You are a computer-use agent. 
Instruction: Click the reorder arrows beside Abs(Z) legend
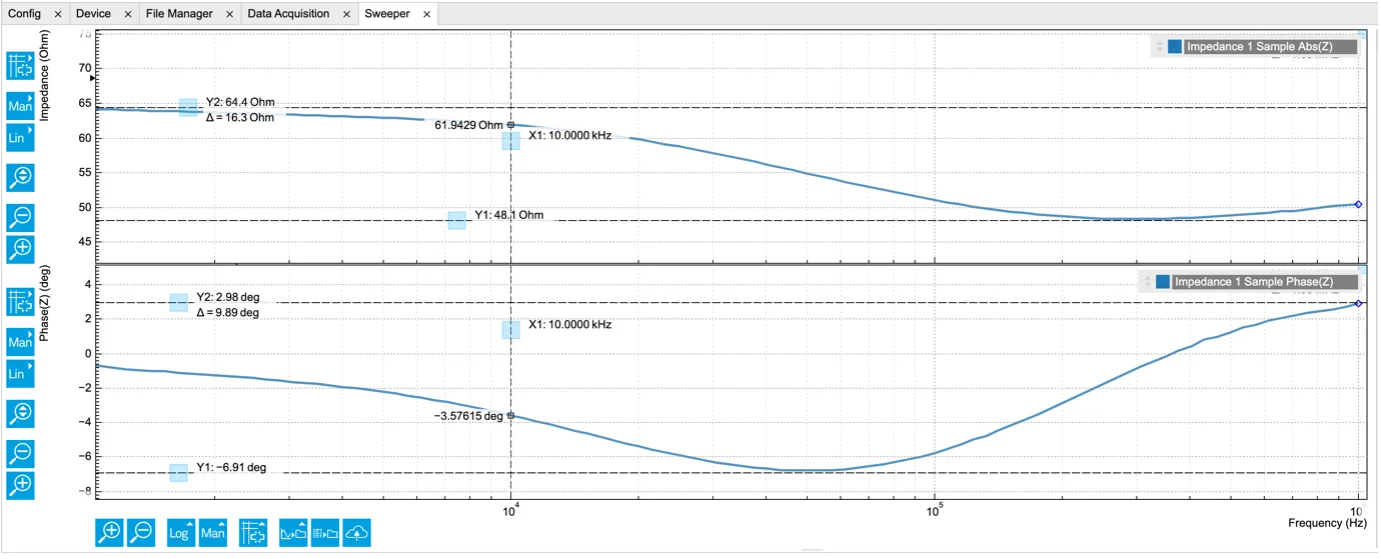pos(1159,46)
